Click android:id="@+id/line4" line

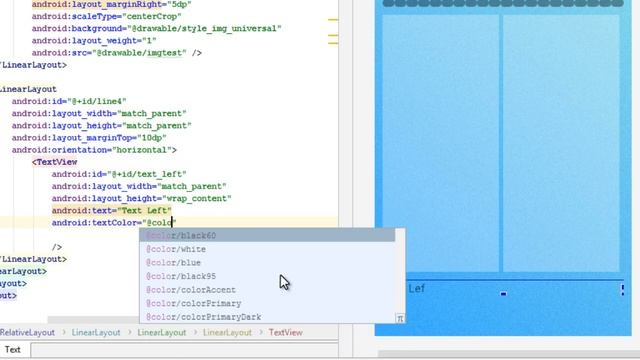point(69,101)
